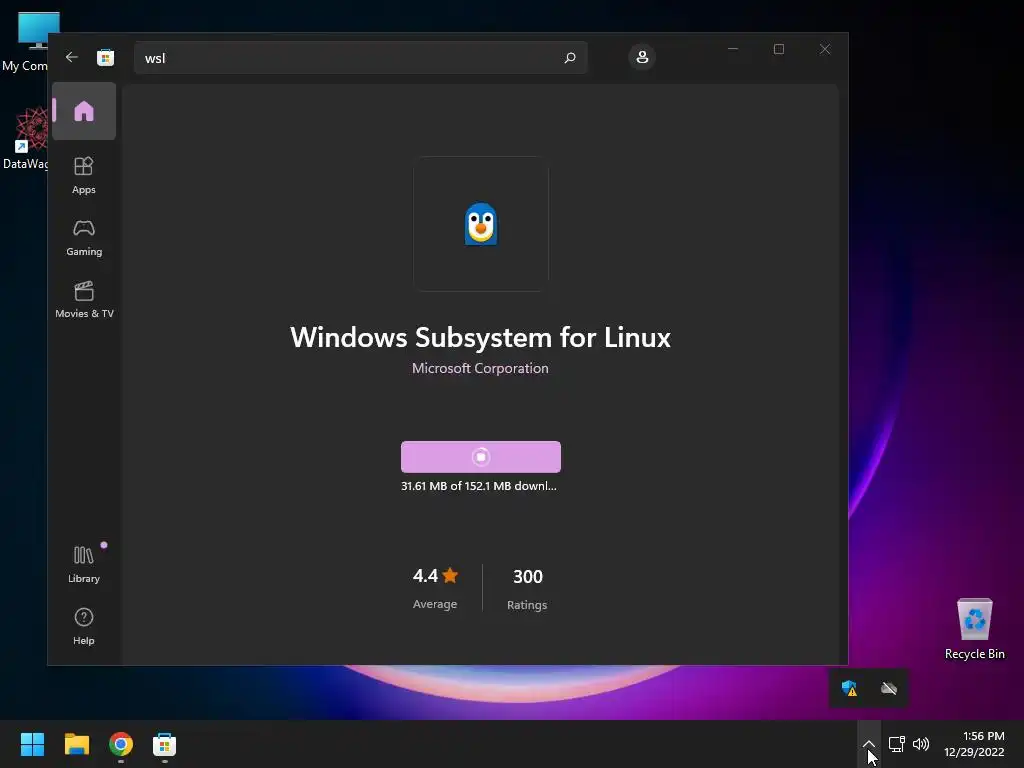Click the volume speaker tray icon

921,744
